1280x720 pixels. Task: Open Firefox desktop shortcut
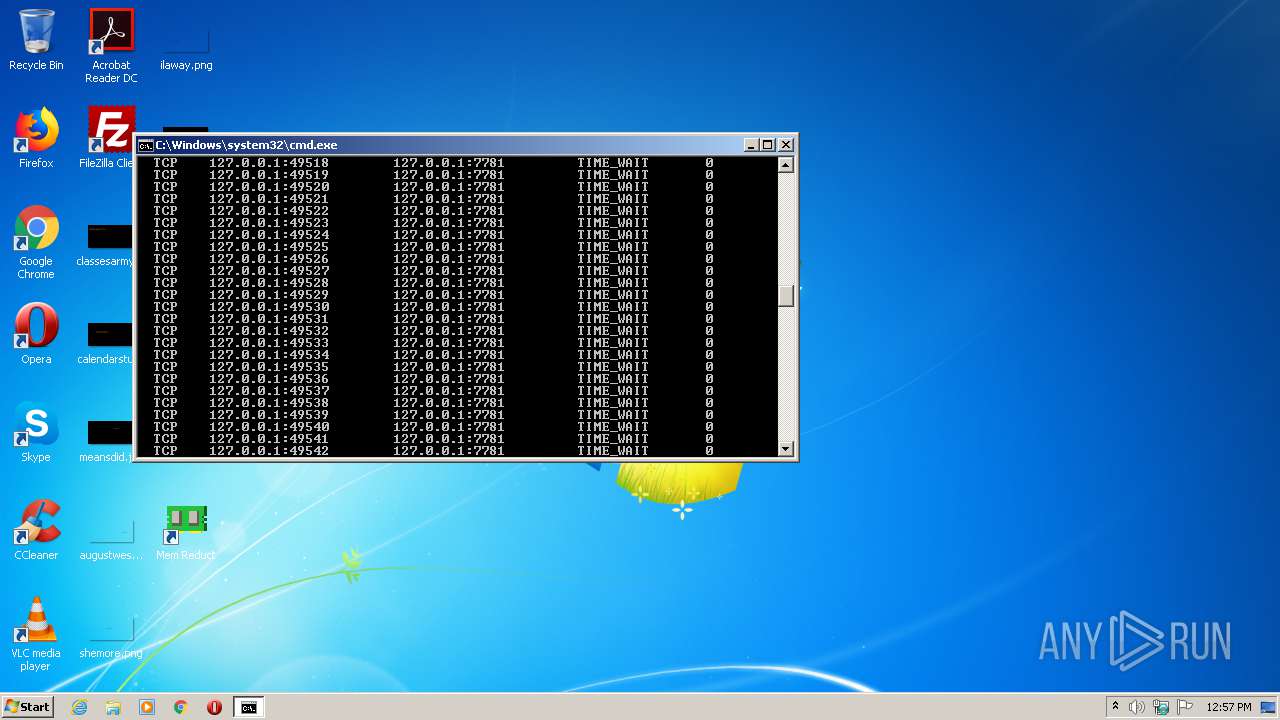36,138
